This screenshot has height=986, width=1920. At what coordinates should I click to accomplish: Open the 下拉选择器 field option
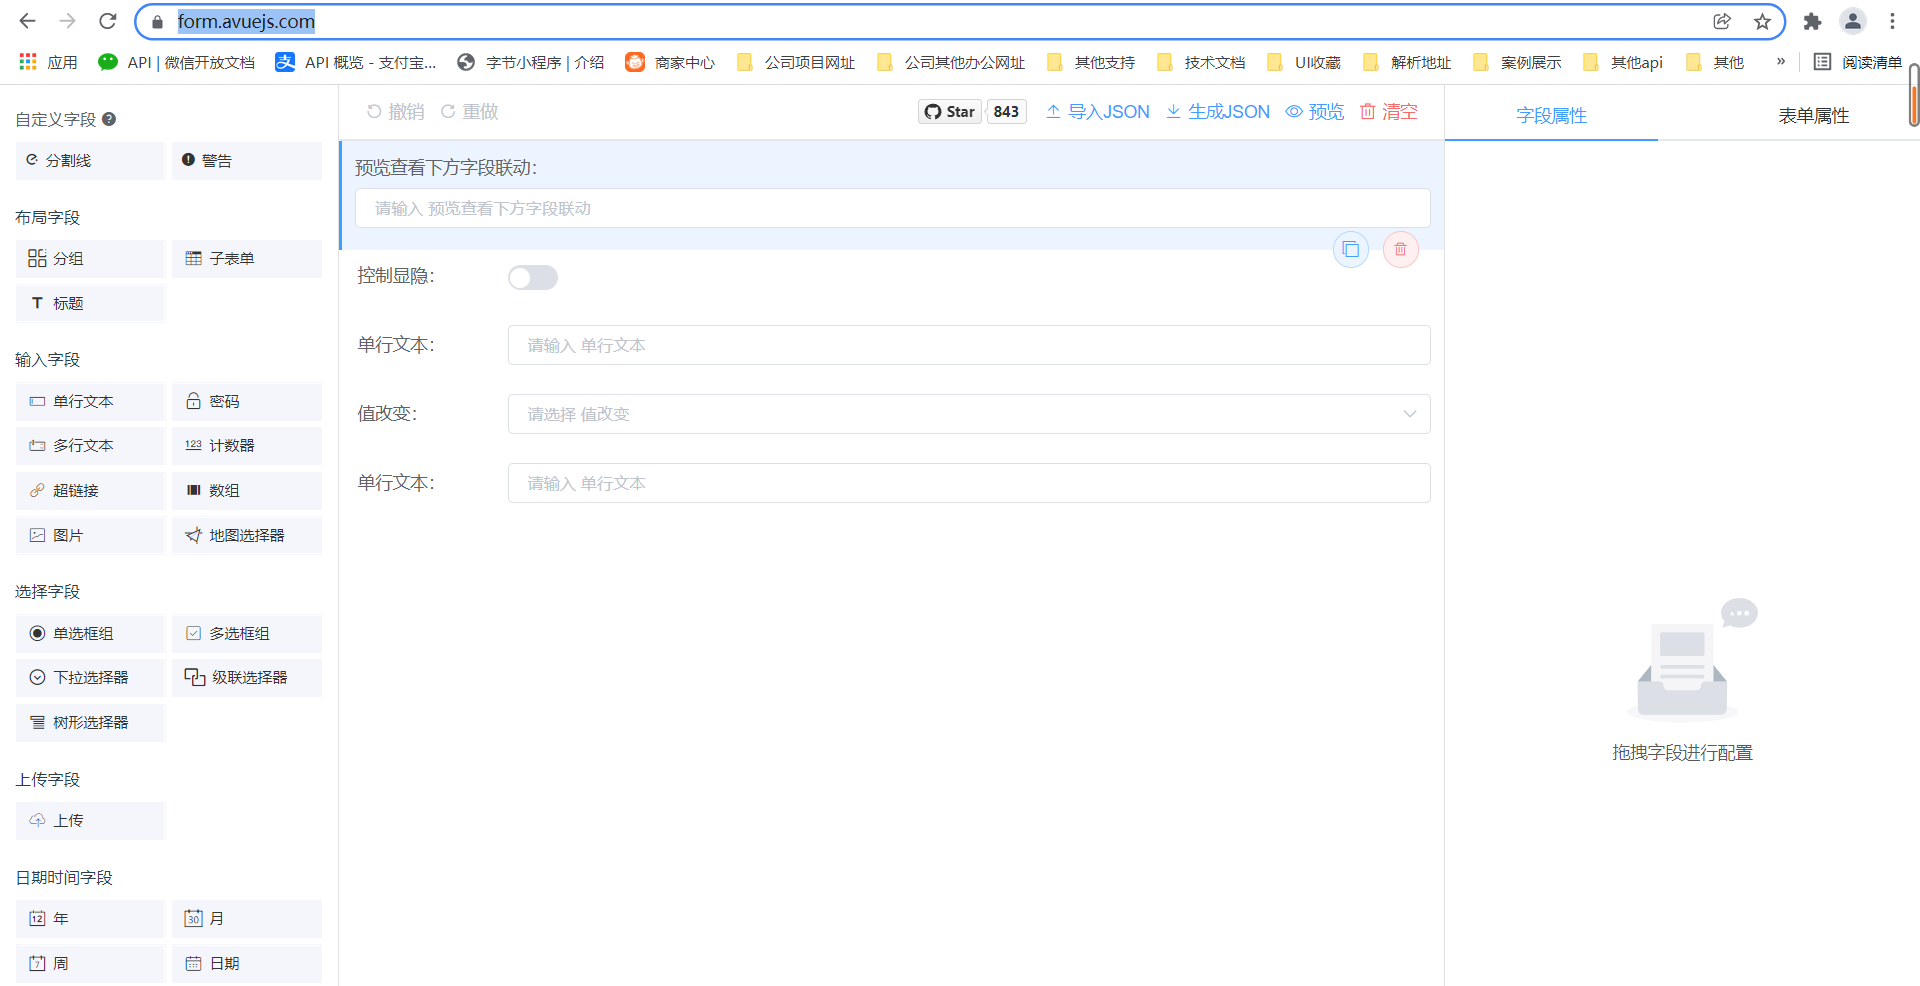tap(90, 677)
